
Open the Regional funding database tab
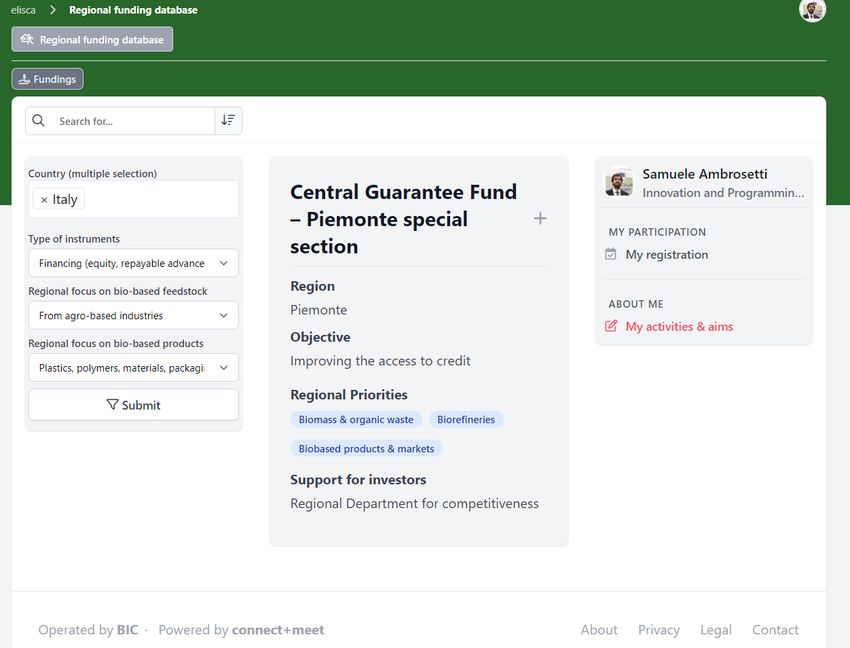pos(92,40)
